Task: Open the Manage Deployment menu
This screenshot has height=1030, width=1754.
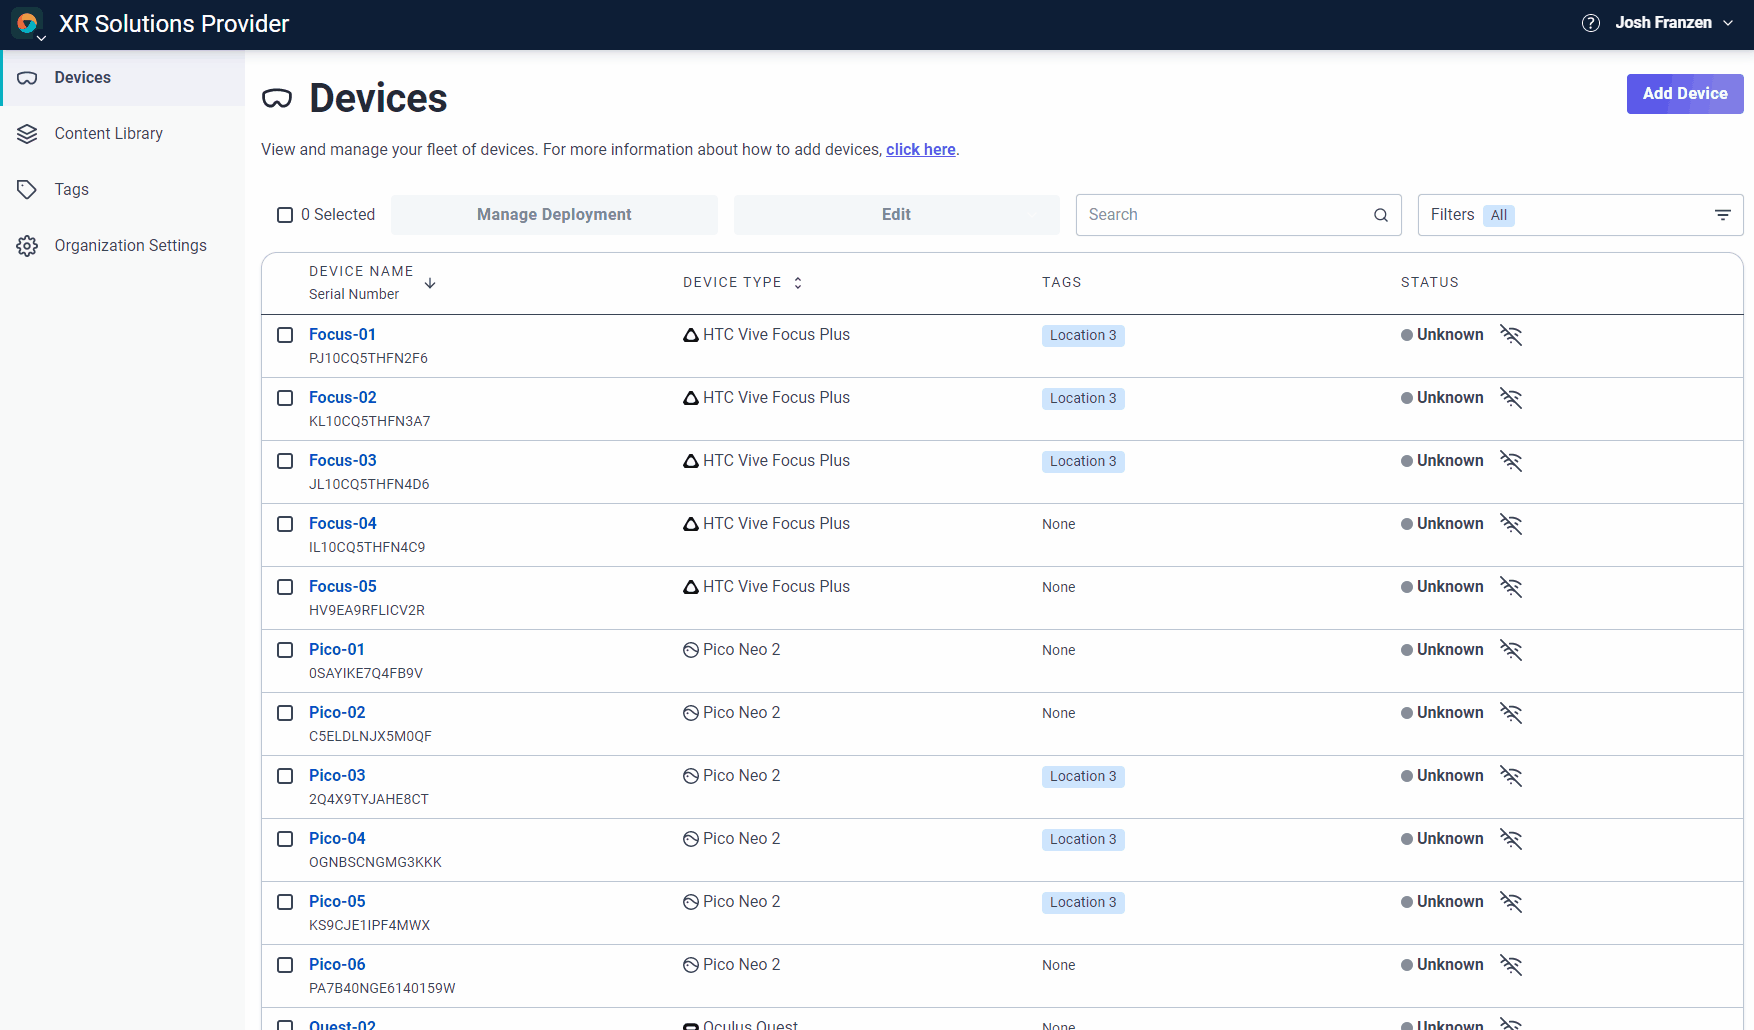Action: click(x=554, y=214)
